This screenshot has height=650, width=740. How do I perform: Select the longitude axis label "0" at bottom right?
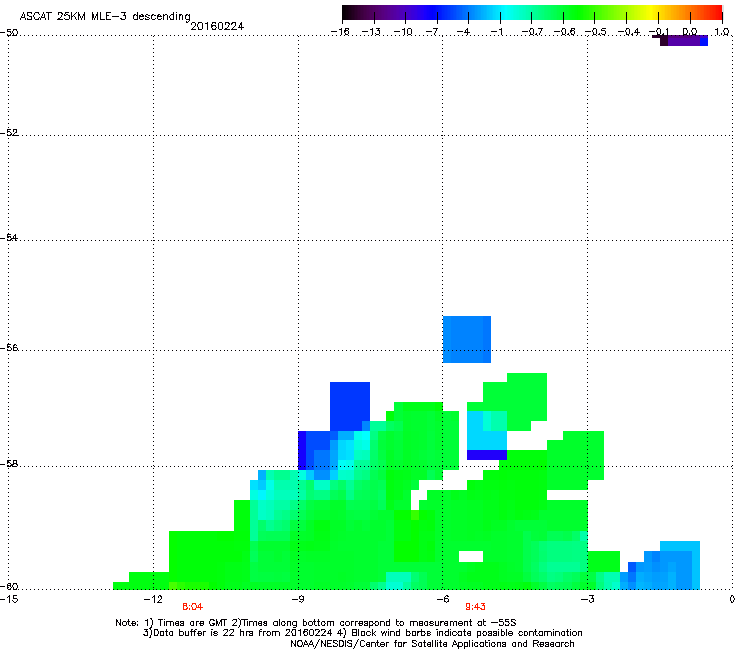coord(732,599)
